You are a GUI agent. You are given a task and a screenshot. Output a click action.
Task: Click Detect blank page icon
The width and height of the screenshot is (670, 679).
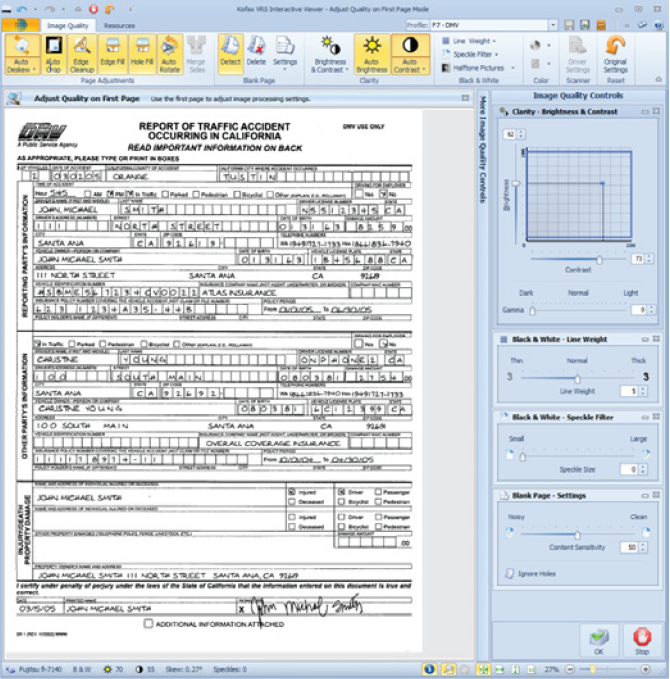click(230, 54)
